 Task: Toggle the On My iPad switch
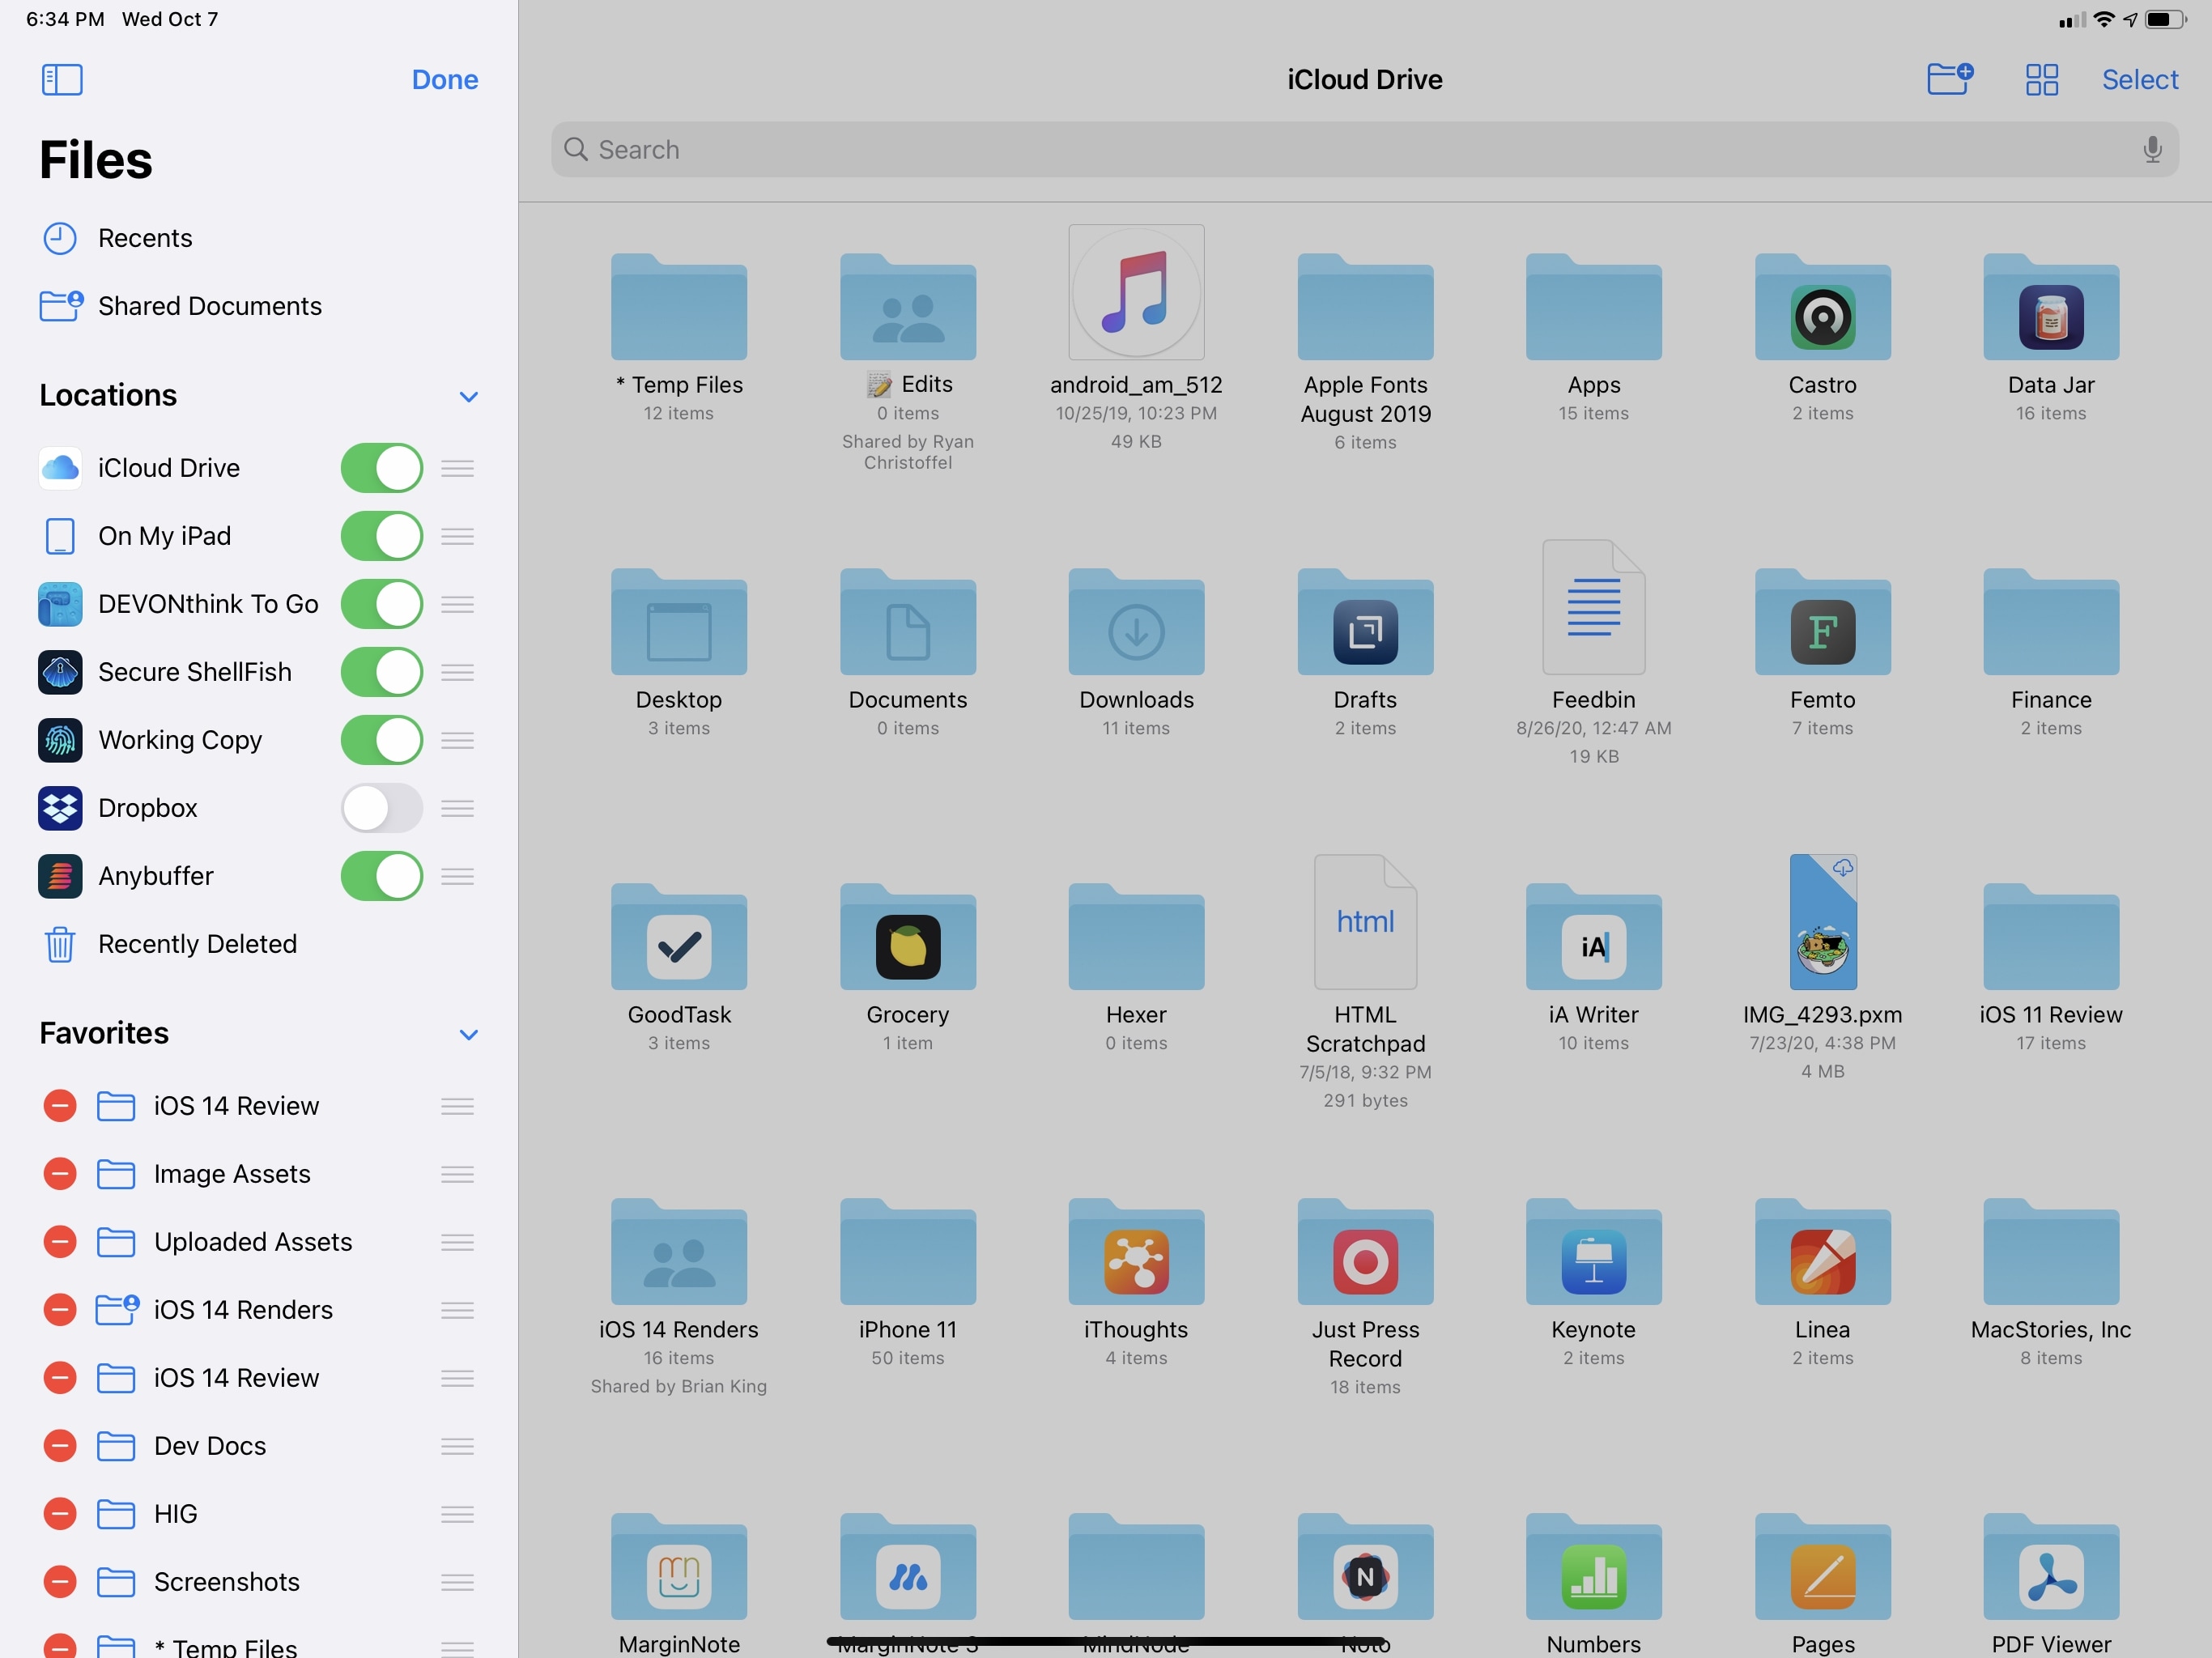381,536
